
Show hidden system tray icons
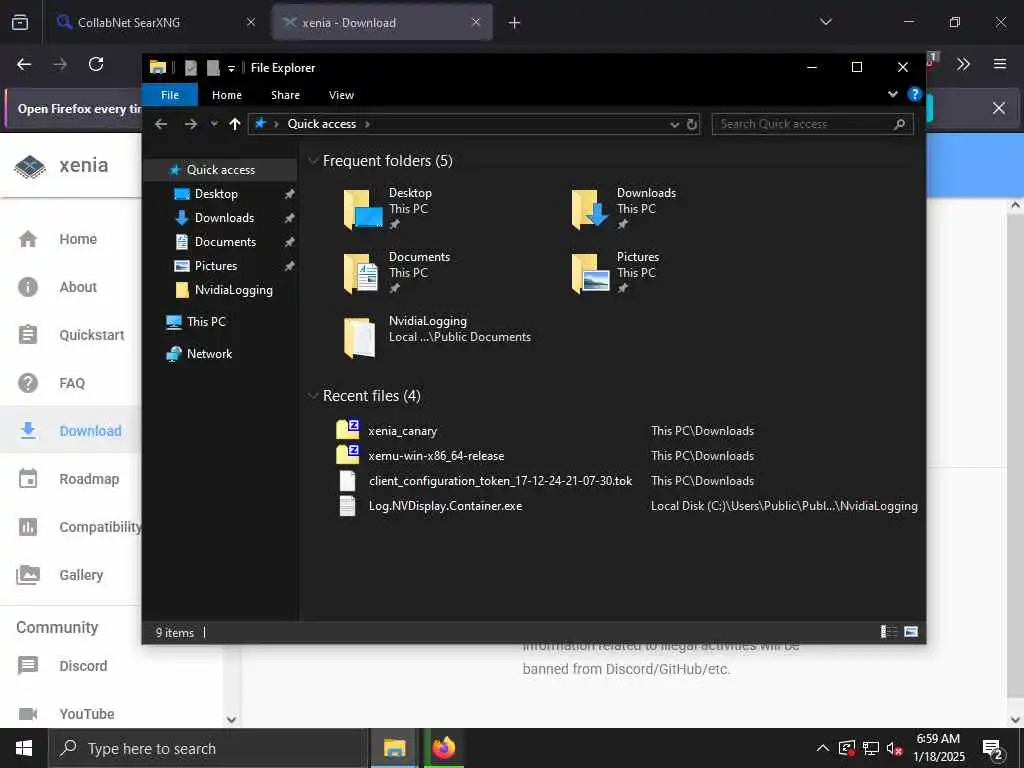pos(823,748)
